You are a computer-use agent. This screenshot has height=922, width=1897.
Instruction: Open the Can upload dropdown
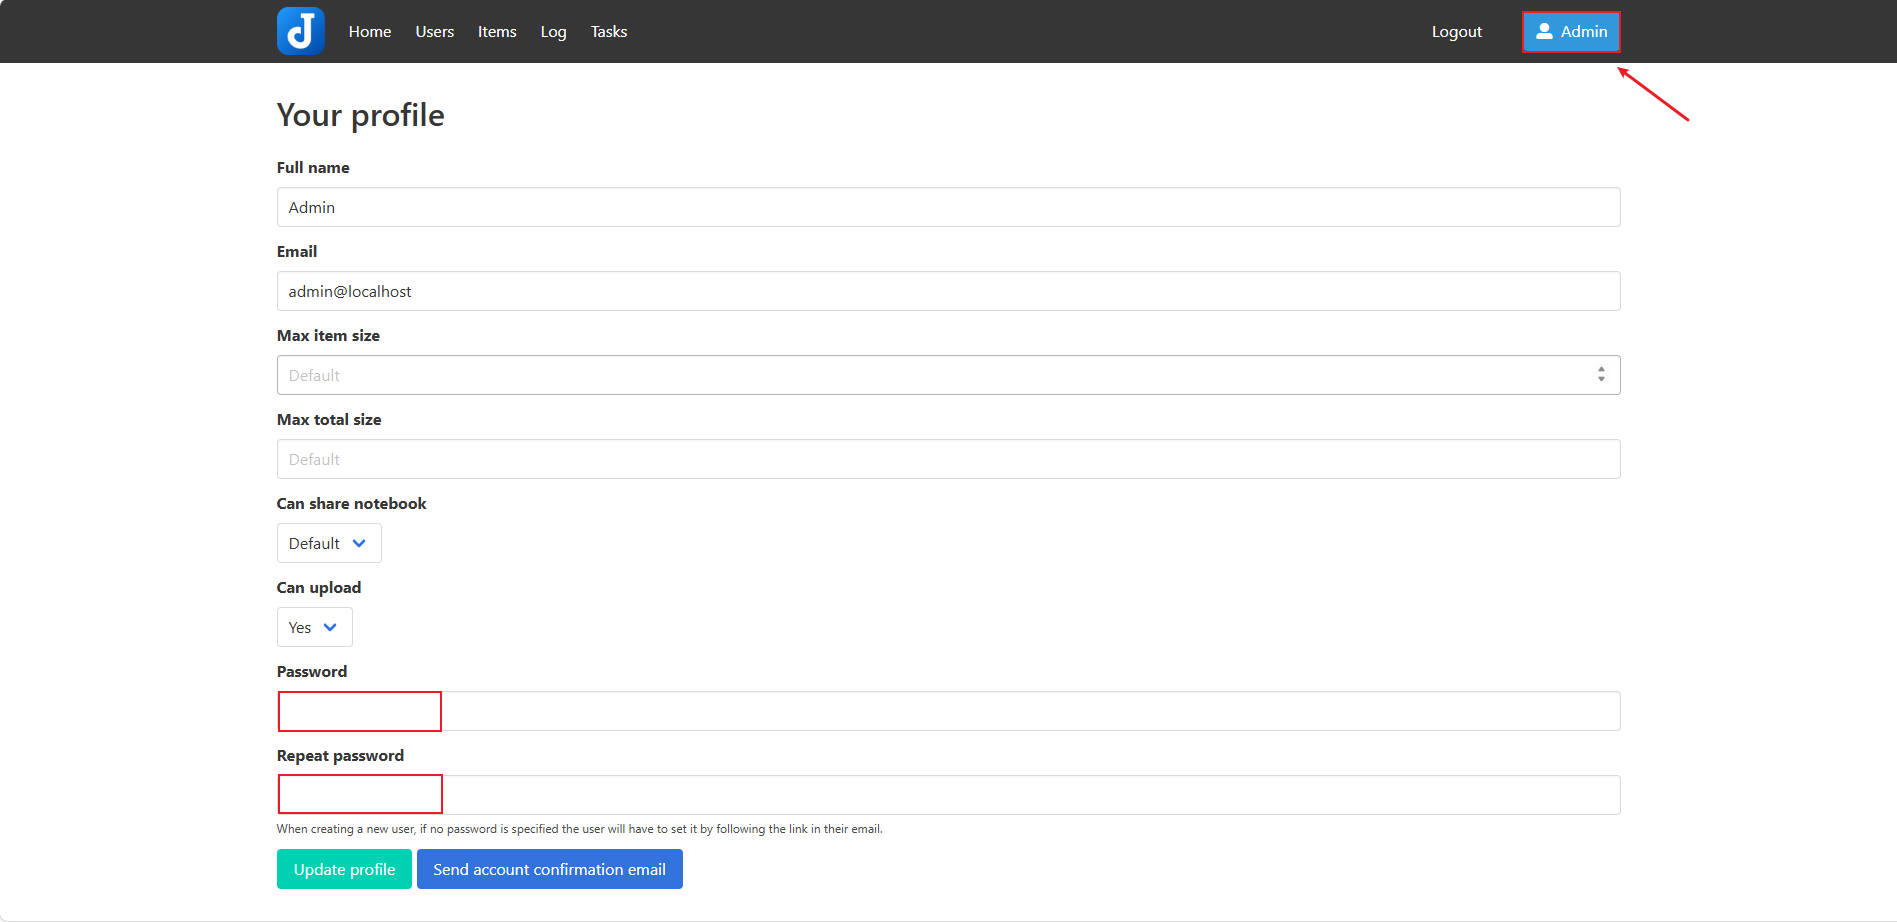tap(314, 627)
